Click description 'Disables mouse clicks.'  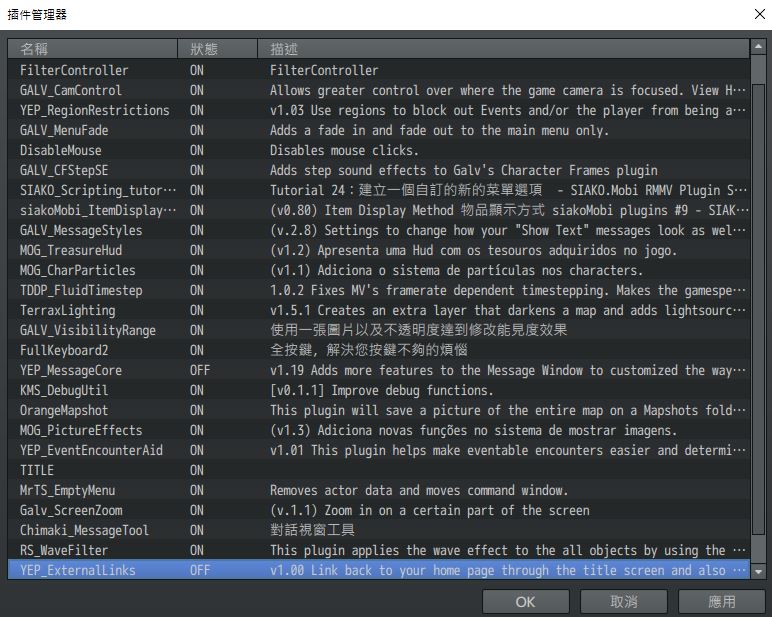[x=345, y=150]
